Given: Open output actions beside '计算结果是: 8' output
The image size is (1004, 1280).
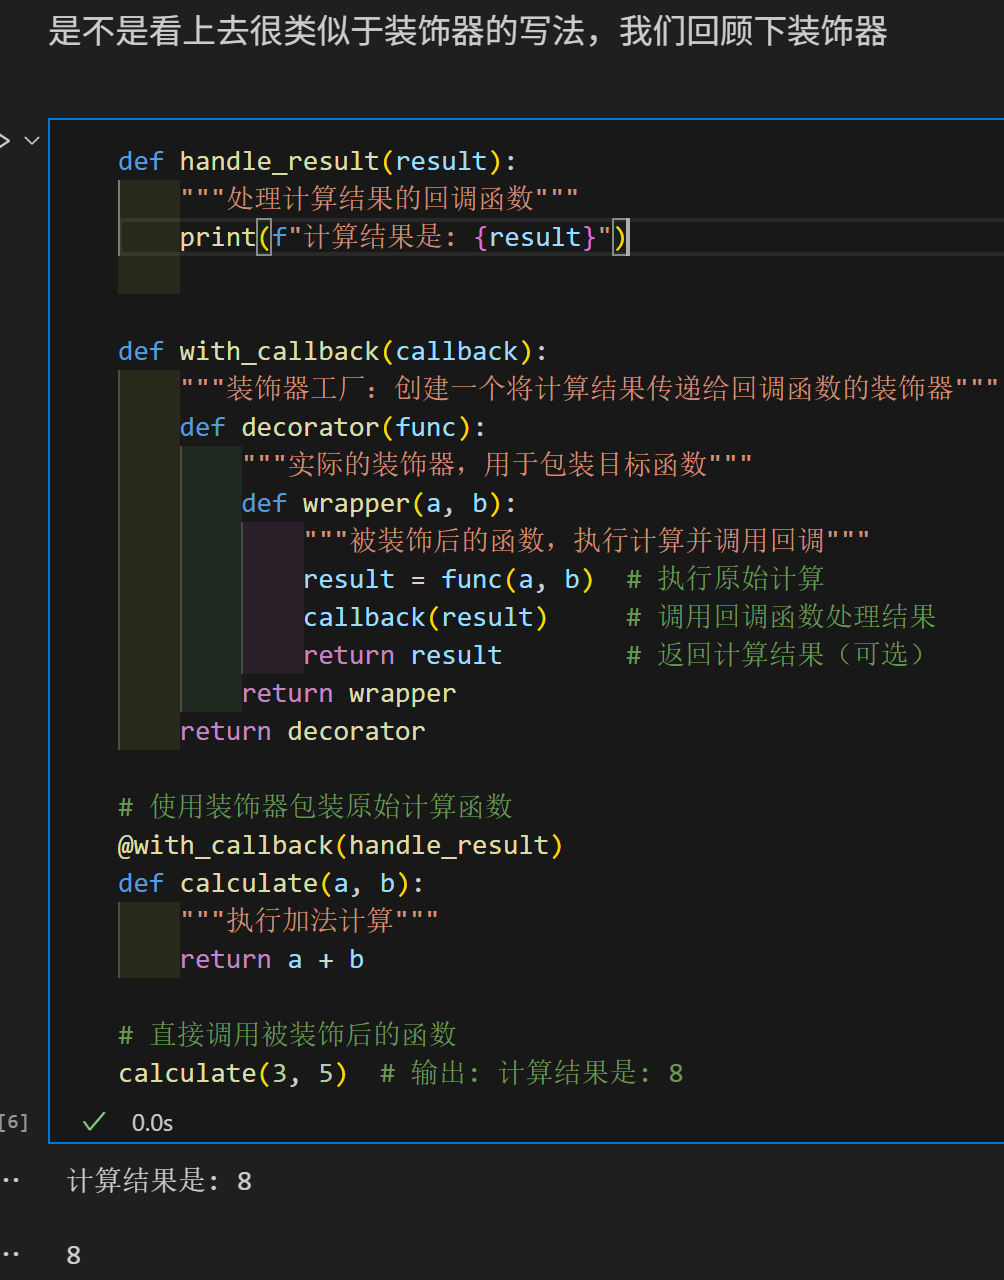Looking at the screenshot, I should pyautogui.click(x=9, y=1181).
